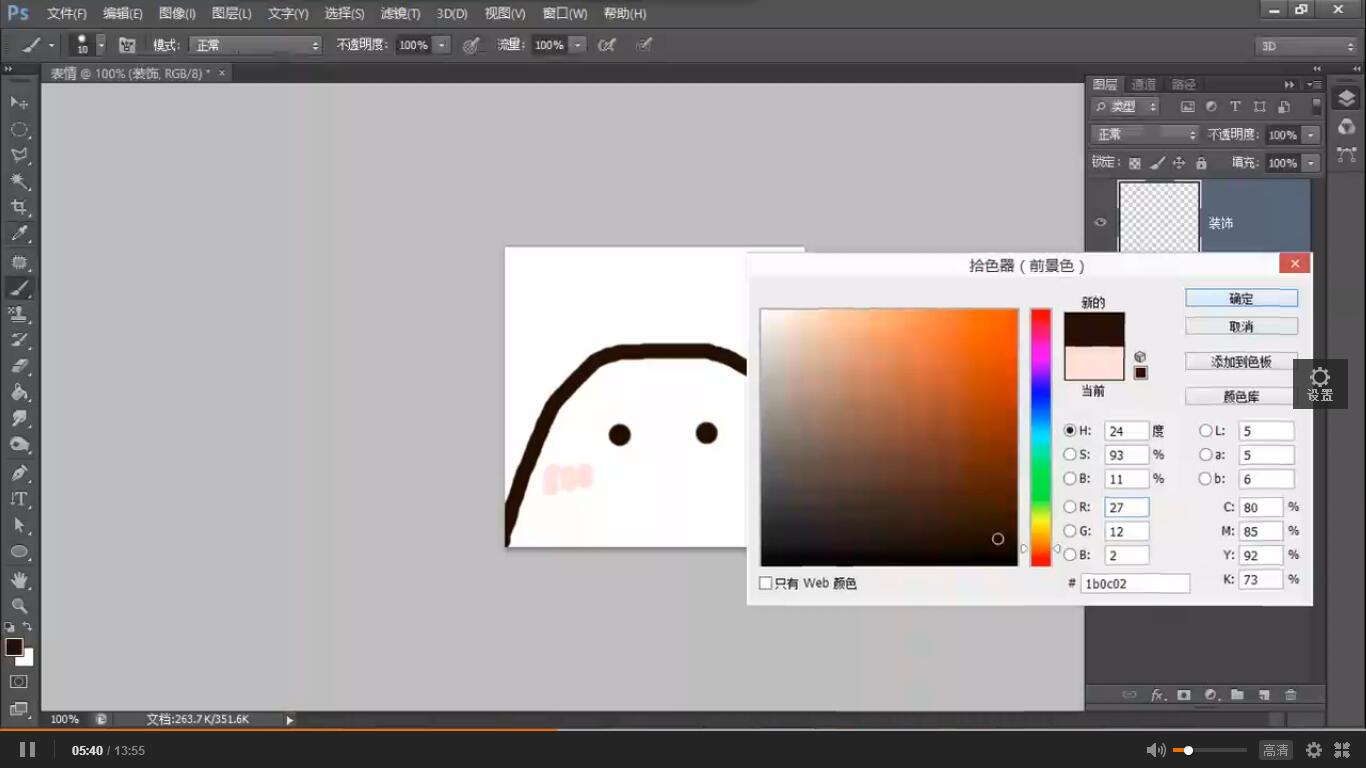This screenshot has width=1366, height=768.
Task: Select the Zoom tool
Action: (x=19, y=605)
